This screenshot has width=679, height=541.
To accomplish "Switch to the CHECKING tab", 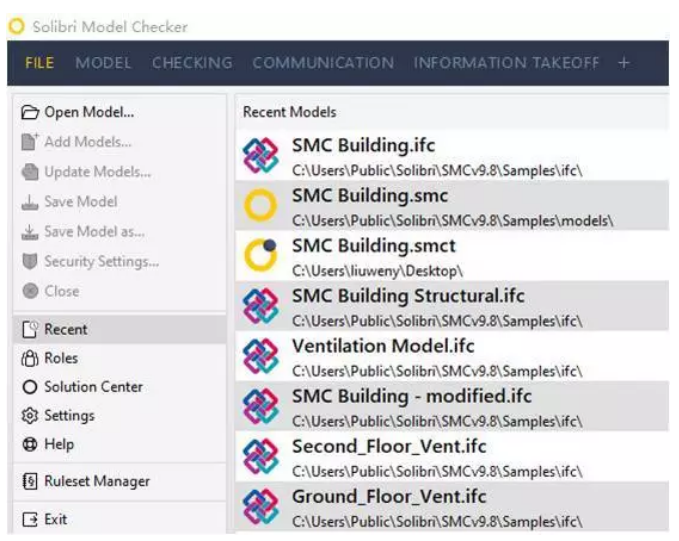I will [192, 63].
